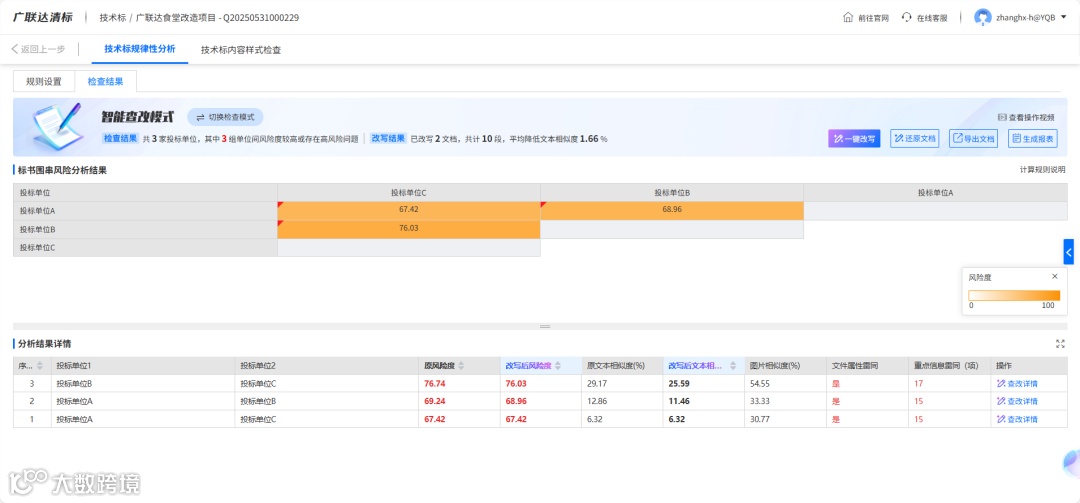Click the 风险度 gradient bar

[1014, 295]
